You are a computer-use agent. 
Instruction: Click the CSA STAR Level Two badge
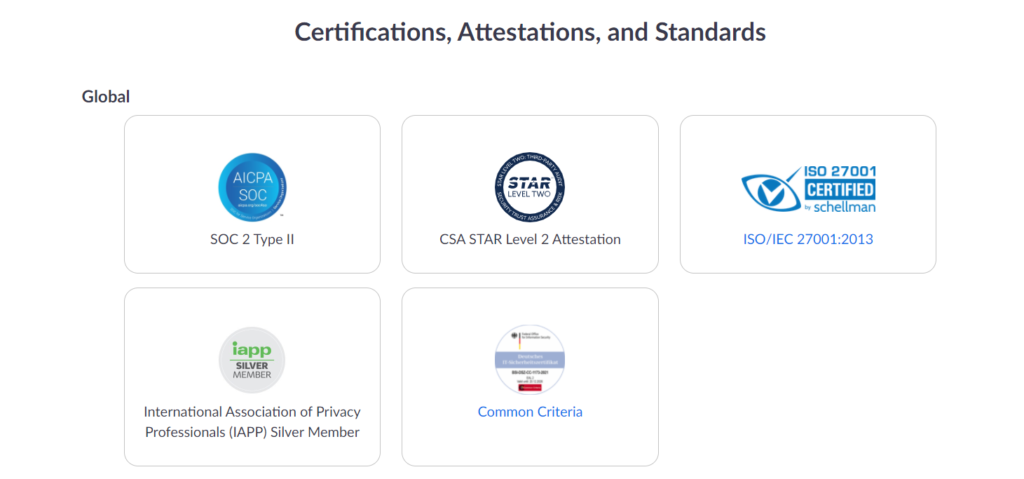coord(530,188)
